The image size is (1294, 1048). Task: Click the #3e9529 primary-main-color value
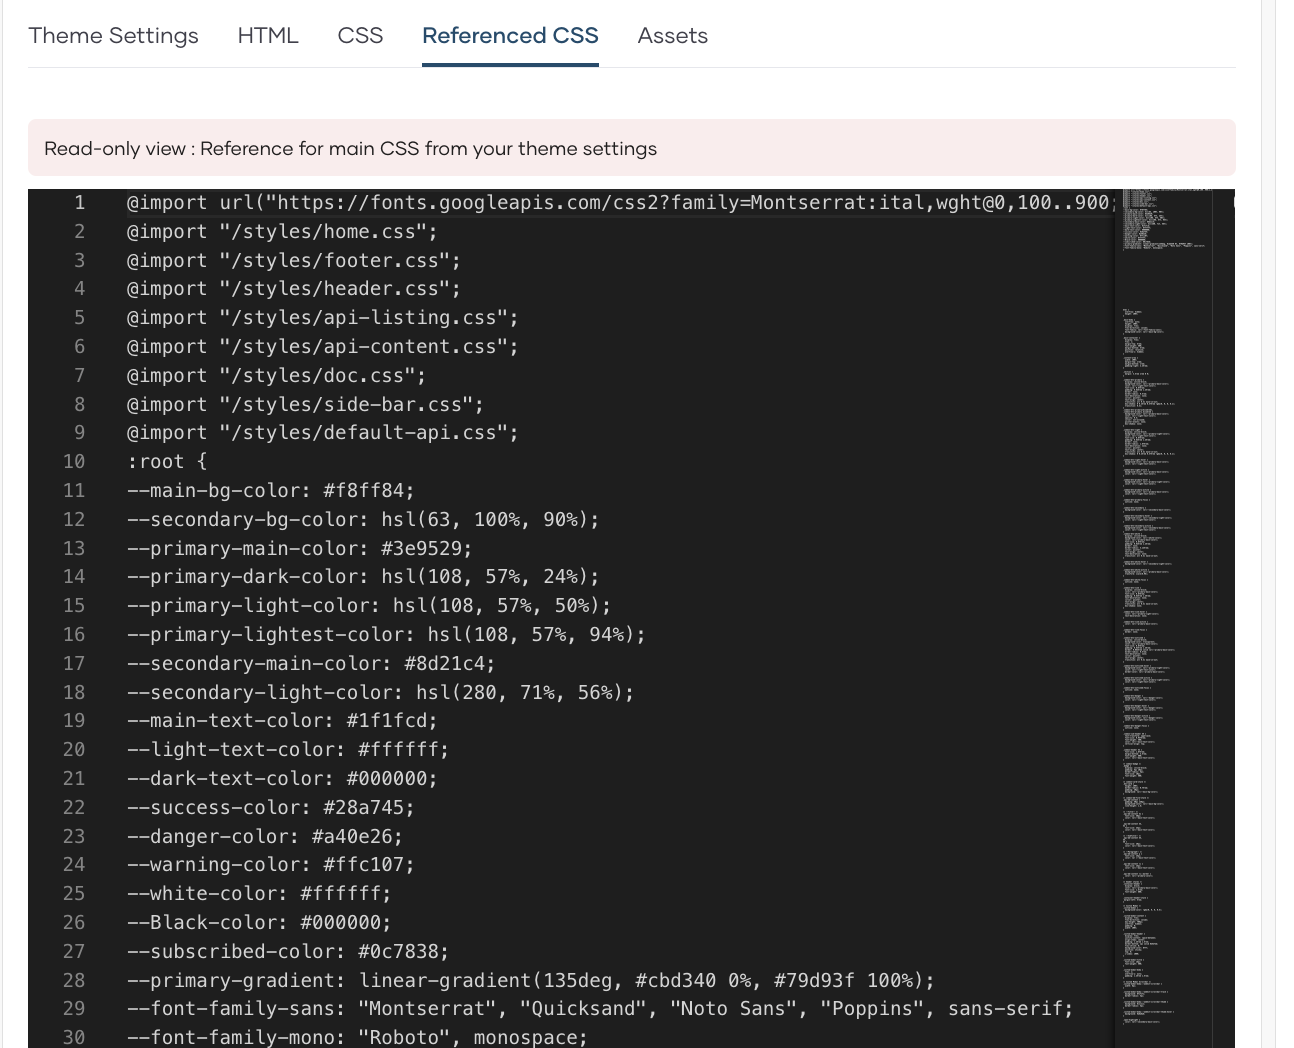click(425, 549)
